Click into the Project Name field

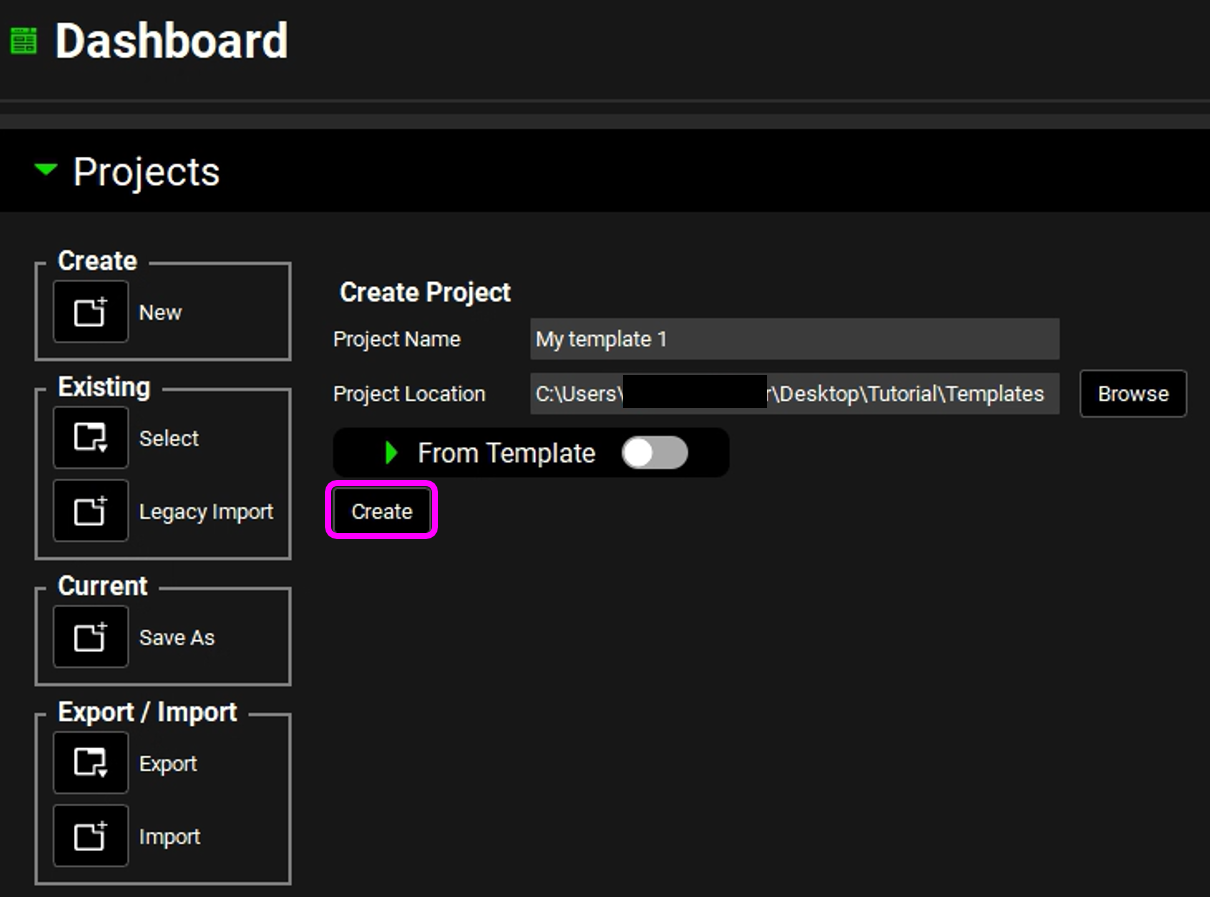pyautogui.click(x=794, y=339)
